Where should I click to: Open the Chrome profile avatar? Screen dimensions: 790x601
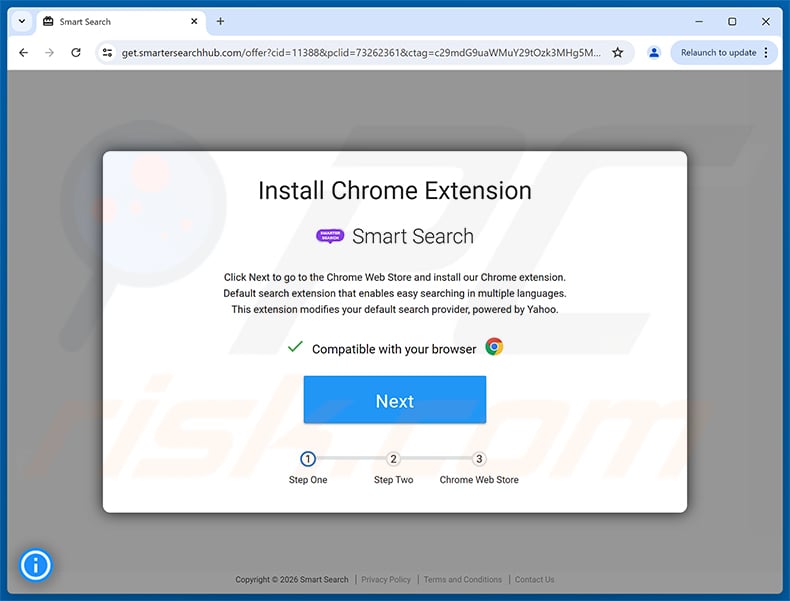(654, 52)
